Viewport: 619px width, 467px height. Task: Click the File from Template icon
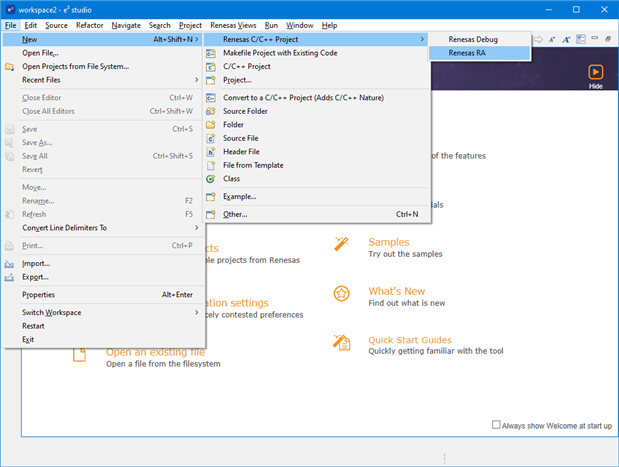211,165
